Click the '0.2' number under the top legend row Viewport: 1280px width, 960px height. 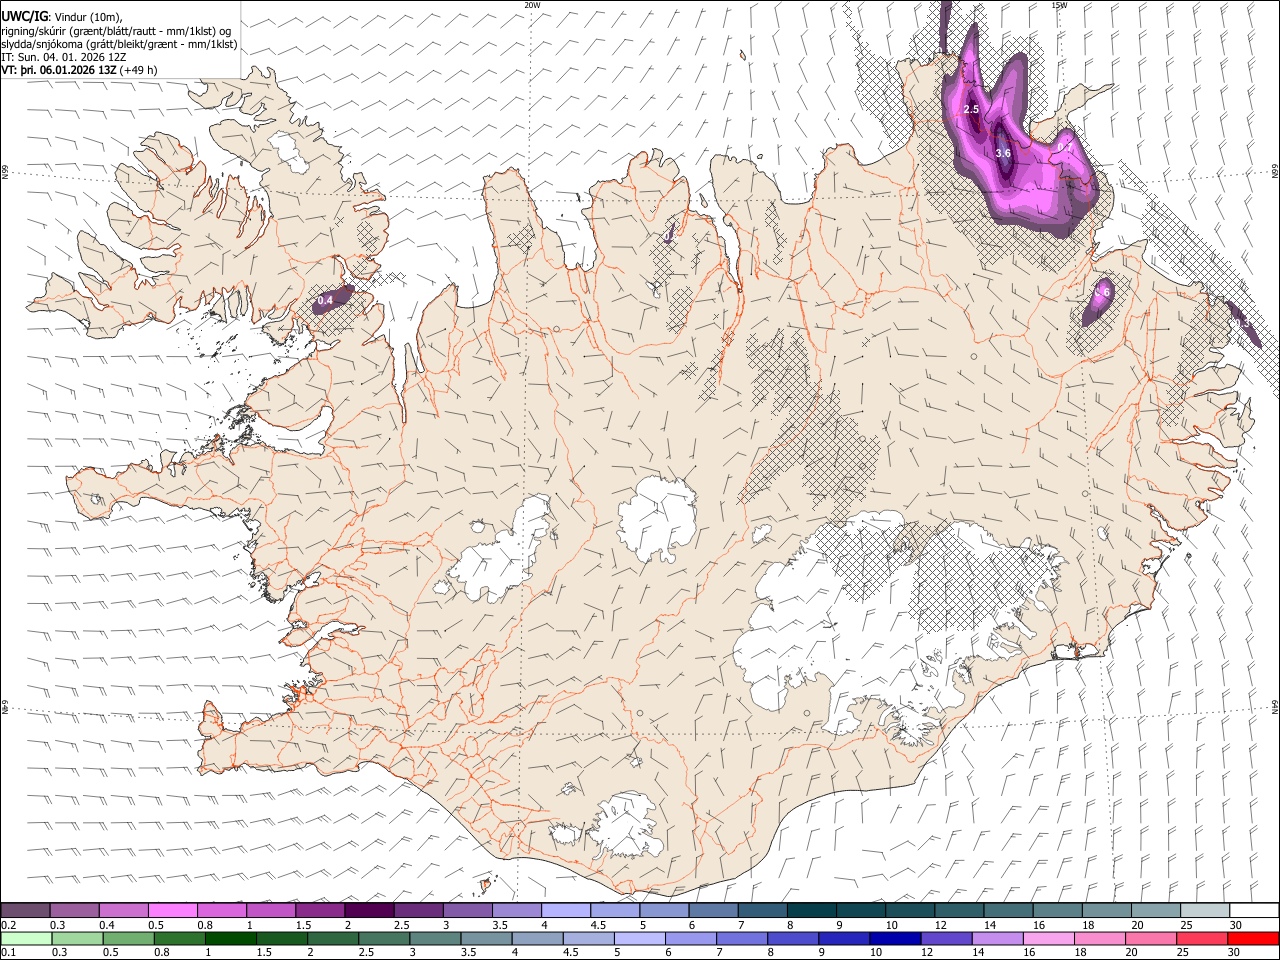(x=8, y=925)
